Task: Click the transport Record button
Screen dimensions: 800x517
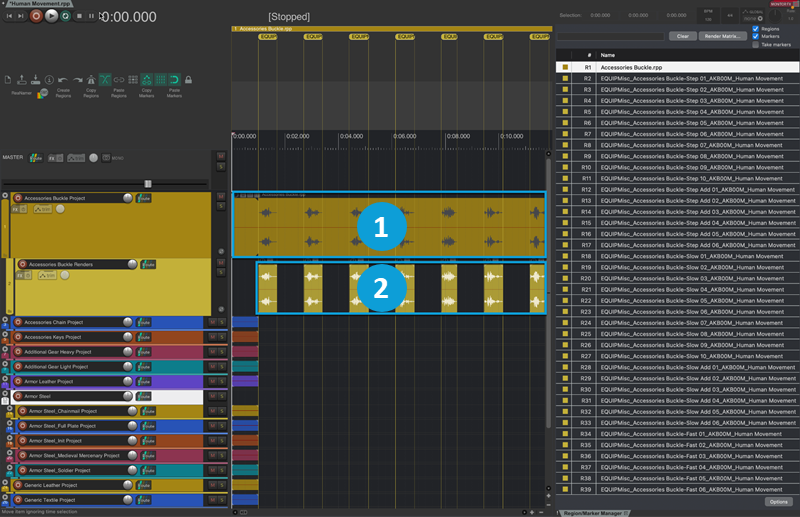Action: pos(36,16)
